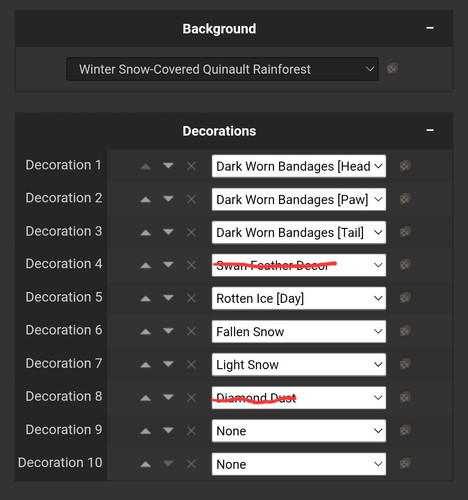Randomize Decoration 3 with dice icon
The height and width of the screenshot is (500, 468).
point(405,232)
